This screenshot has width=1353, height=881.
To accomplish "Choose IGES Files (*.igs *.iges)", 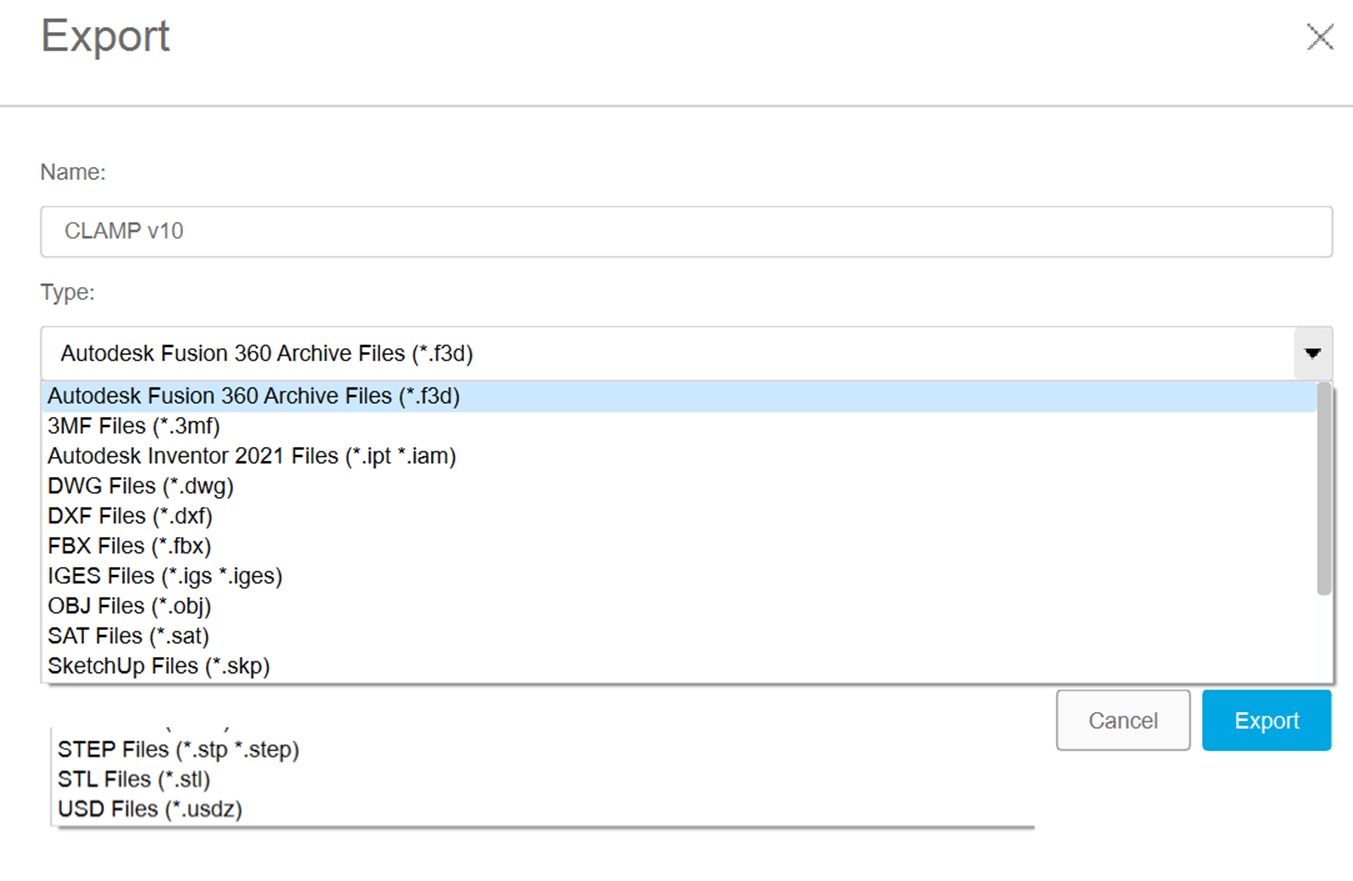I will 679,577.
